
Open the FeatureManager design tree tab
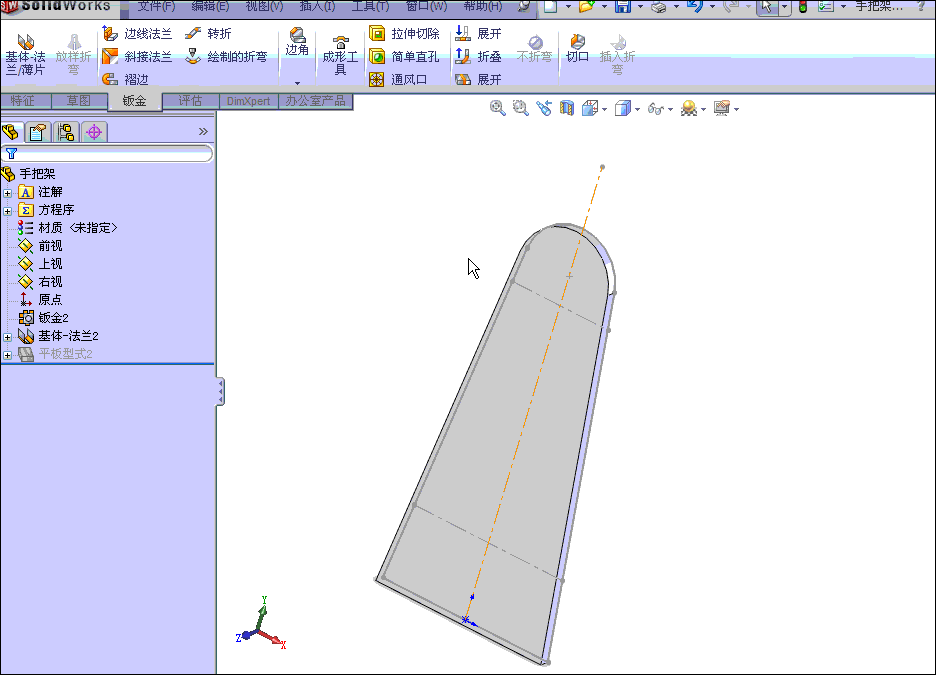[x=11, y=132]
